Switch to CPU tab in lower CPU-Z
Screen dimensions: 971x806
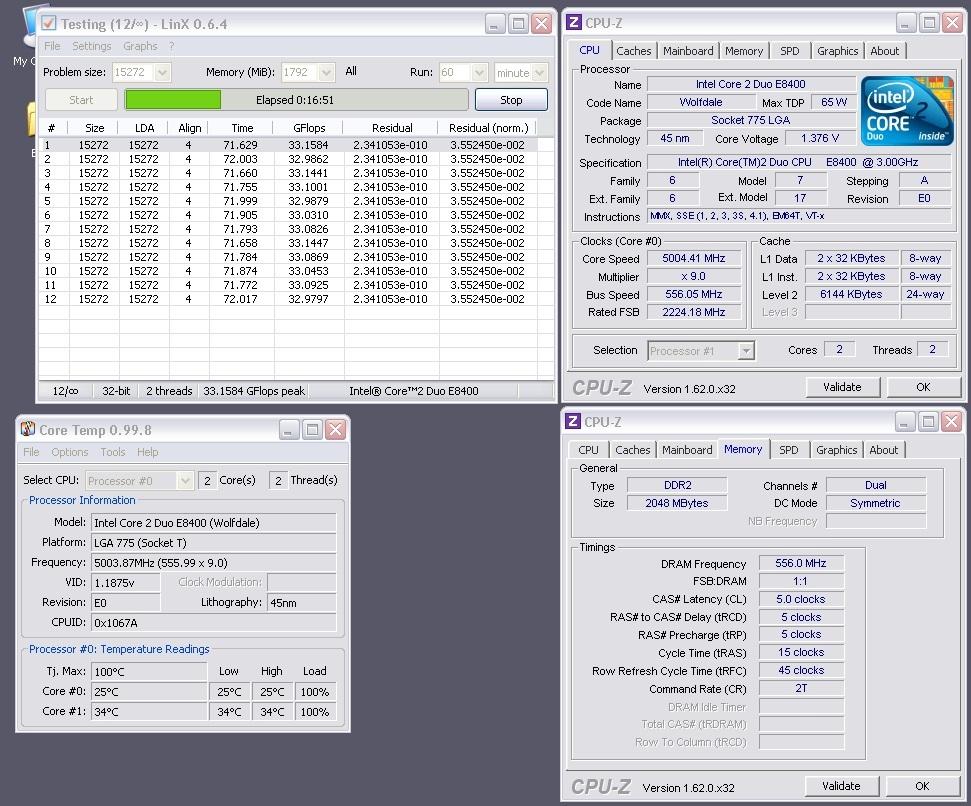(588, 450)
